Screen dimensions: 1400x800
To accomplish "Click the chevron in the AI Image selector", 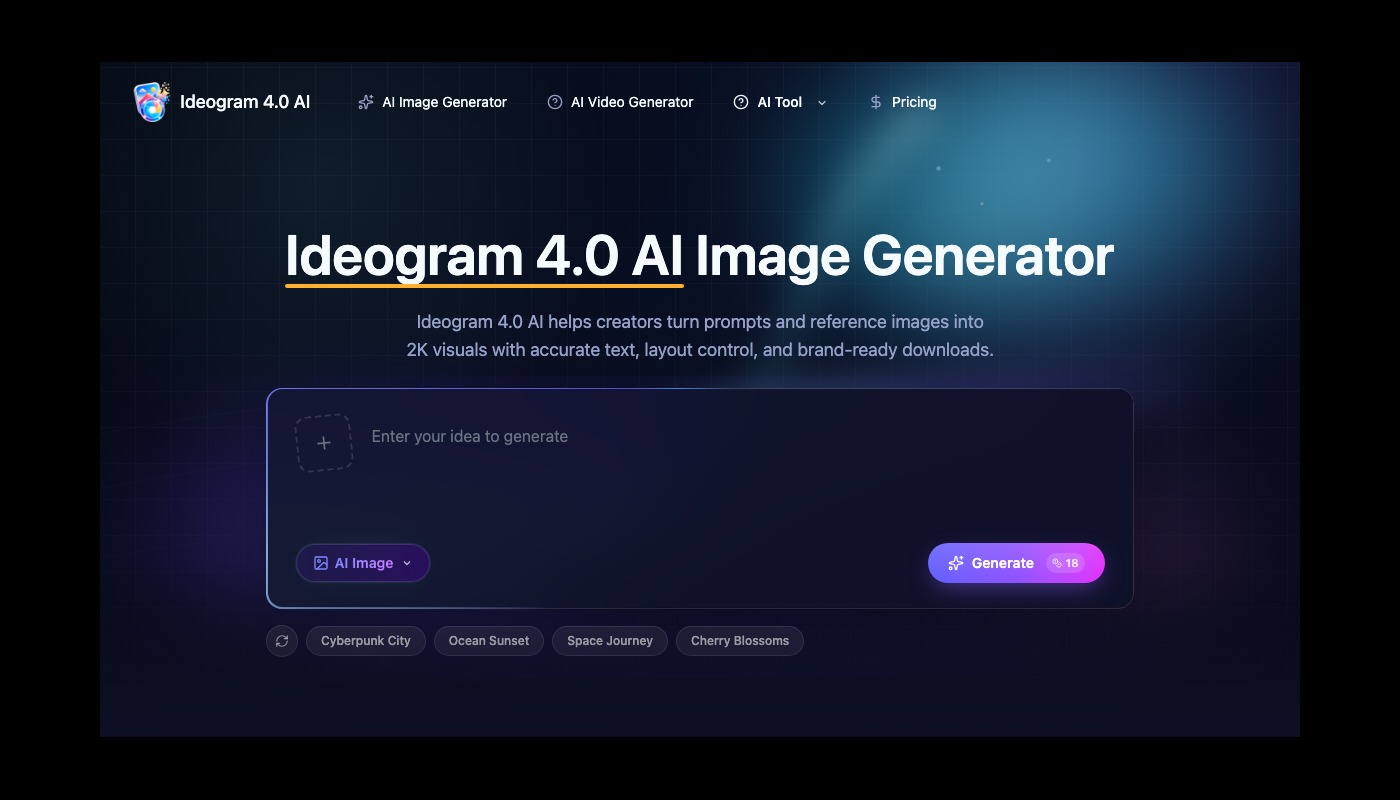I will [x=407, y=563].
